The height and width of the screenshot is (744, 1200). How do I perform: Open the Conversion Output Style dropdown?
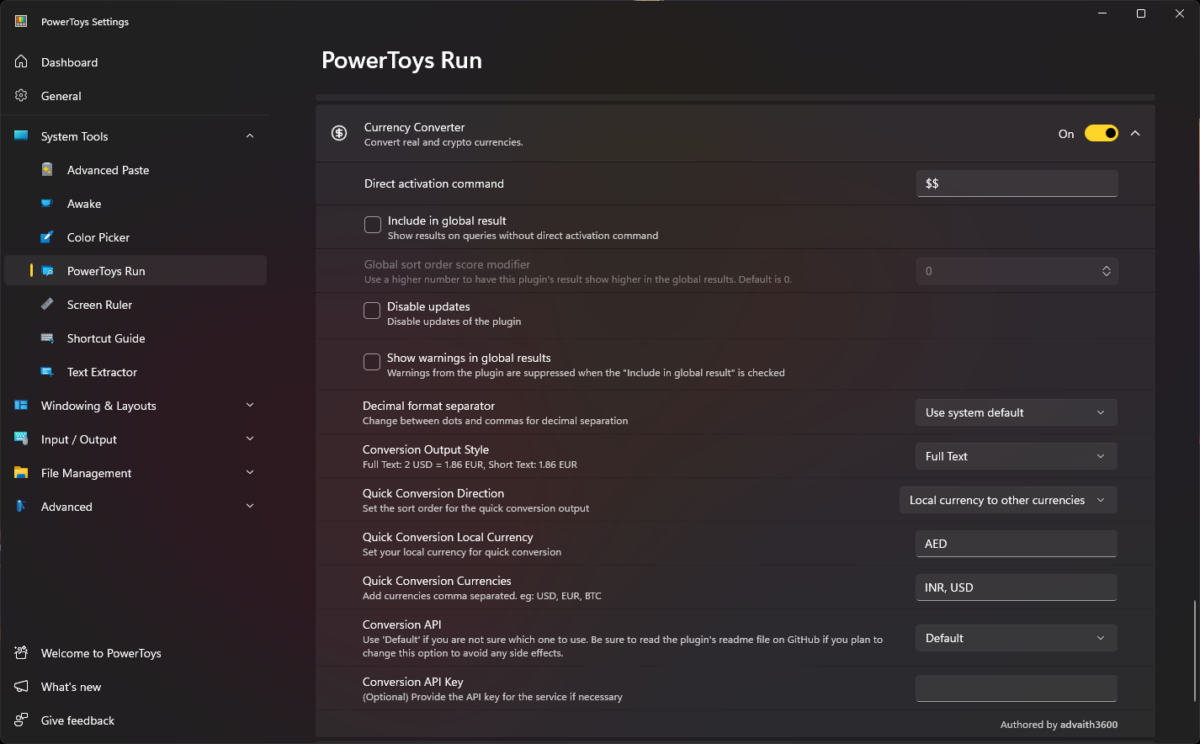point(1016,456)
